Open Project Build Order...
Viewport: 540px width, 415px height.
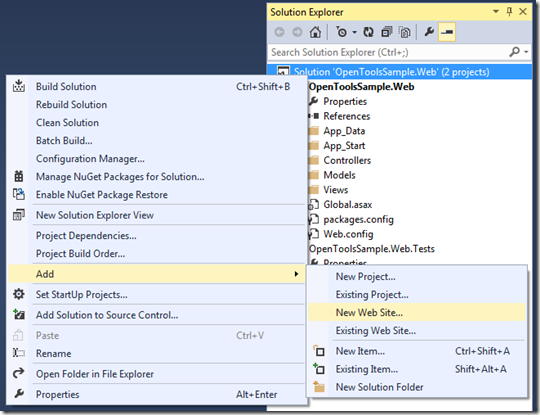click(156, 254)
